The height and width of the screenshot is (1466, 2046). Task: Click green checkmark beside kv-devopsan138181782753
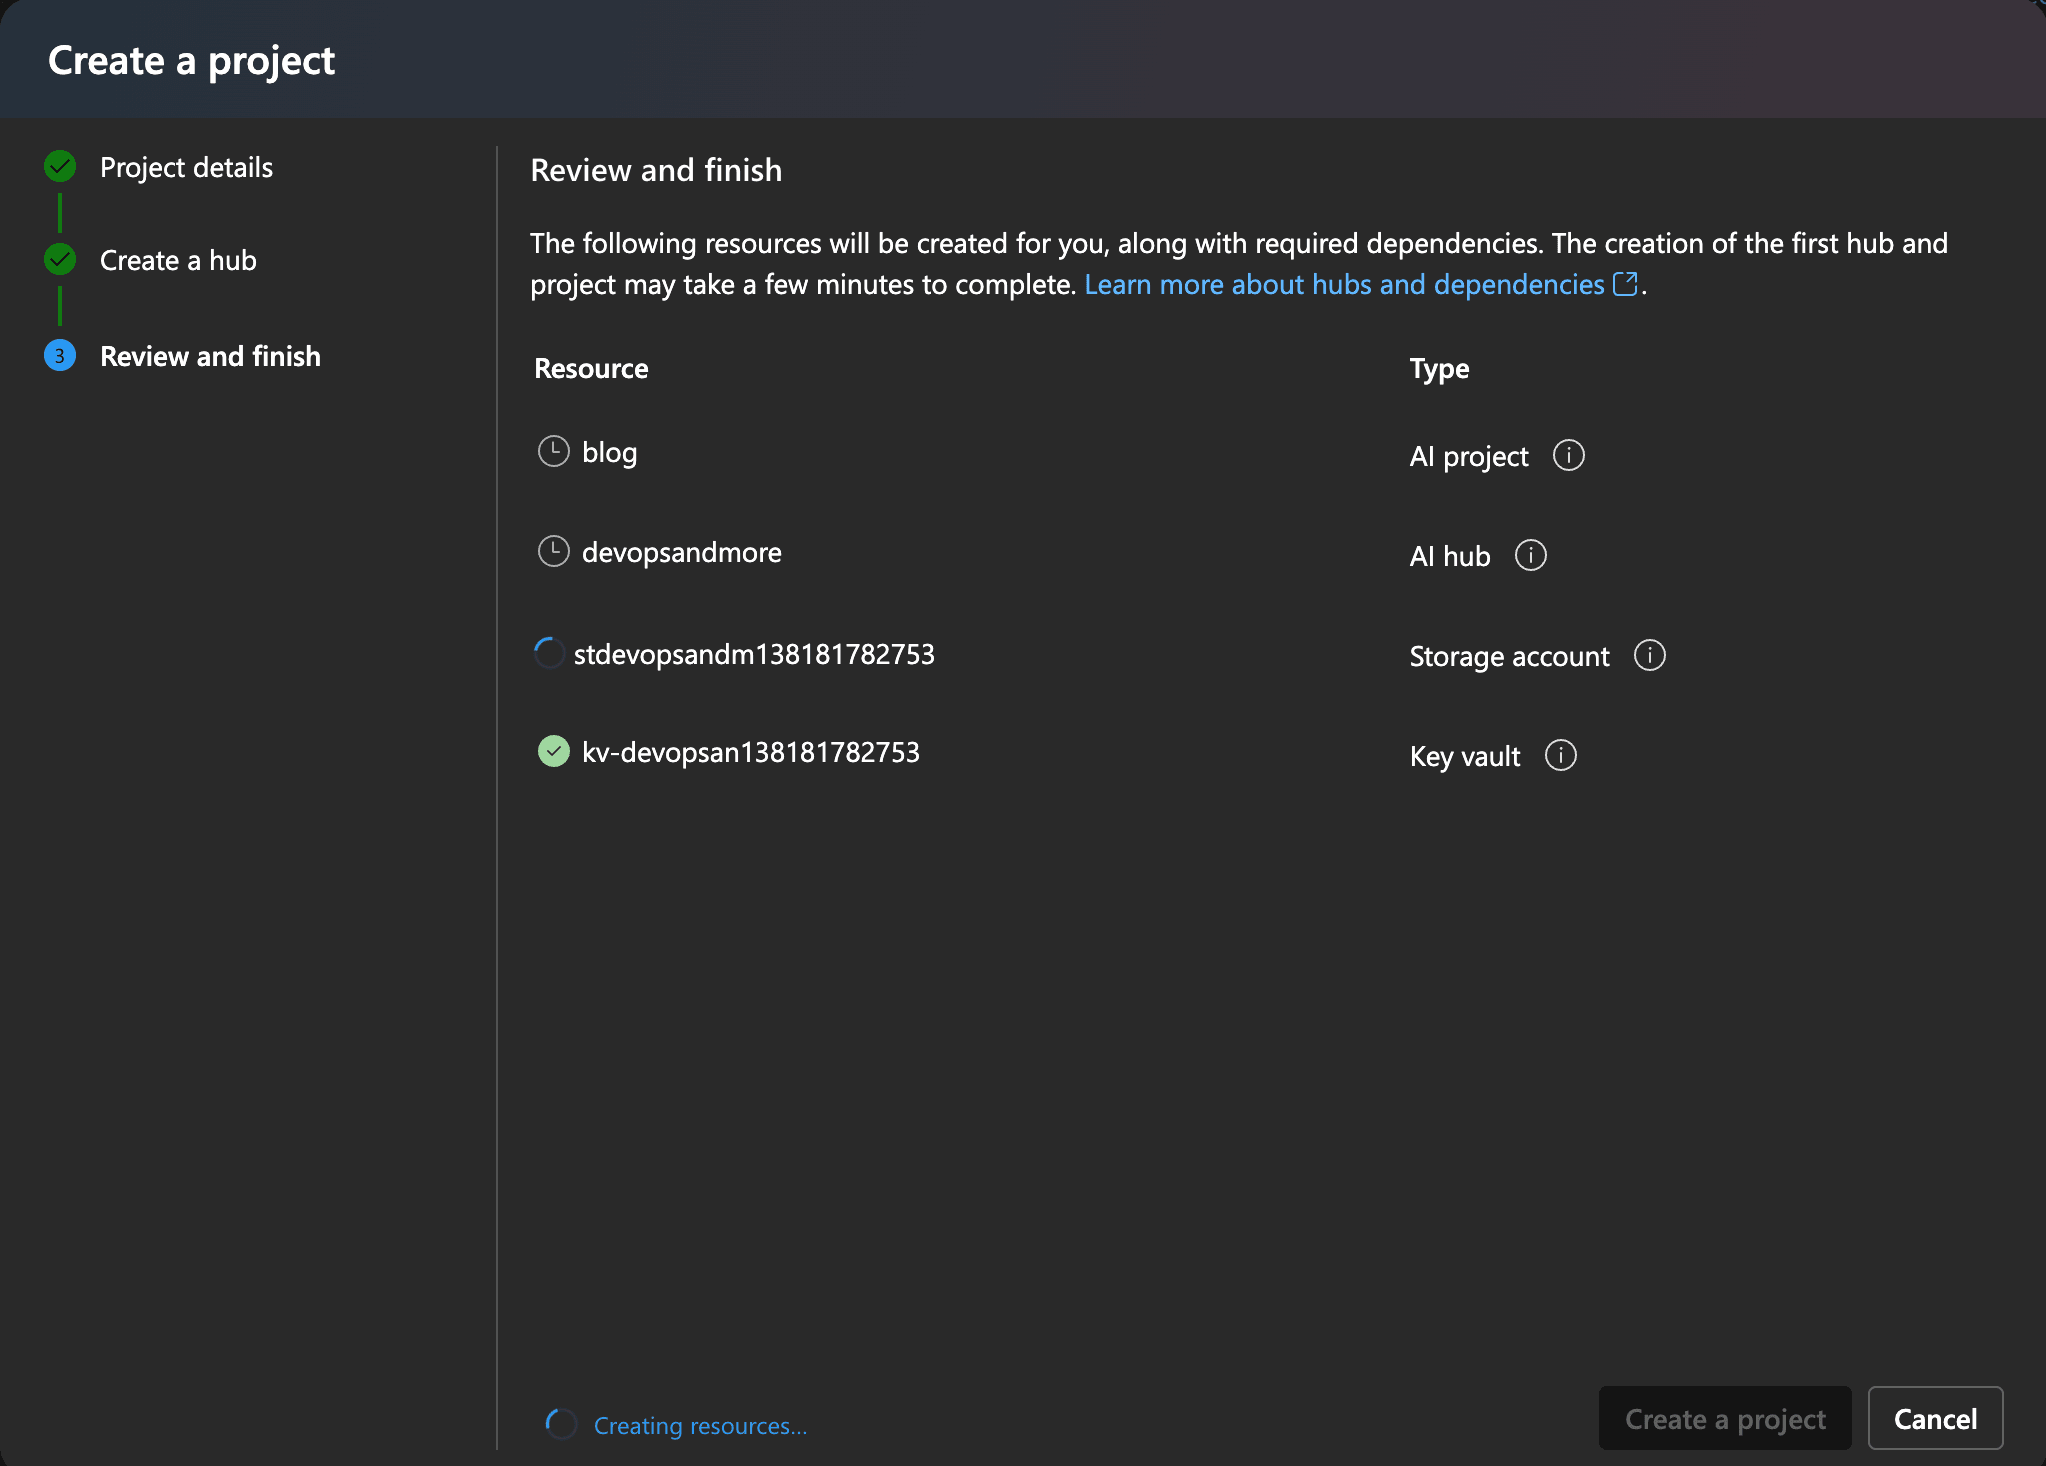553,752
